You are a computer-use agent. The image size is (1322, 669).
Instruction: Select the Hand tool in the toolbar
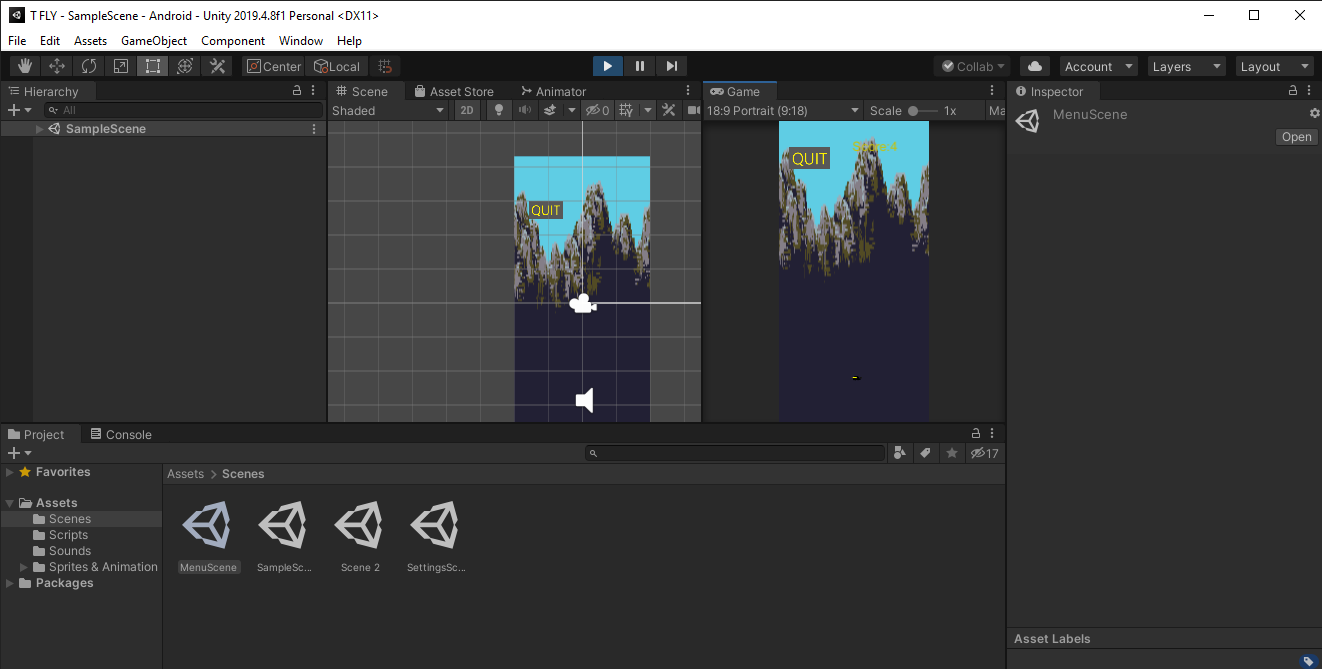pos(24,65)
